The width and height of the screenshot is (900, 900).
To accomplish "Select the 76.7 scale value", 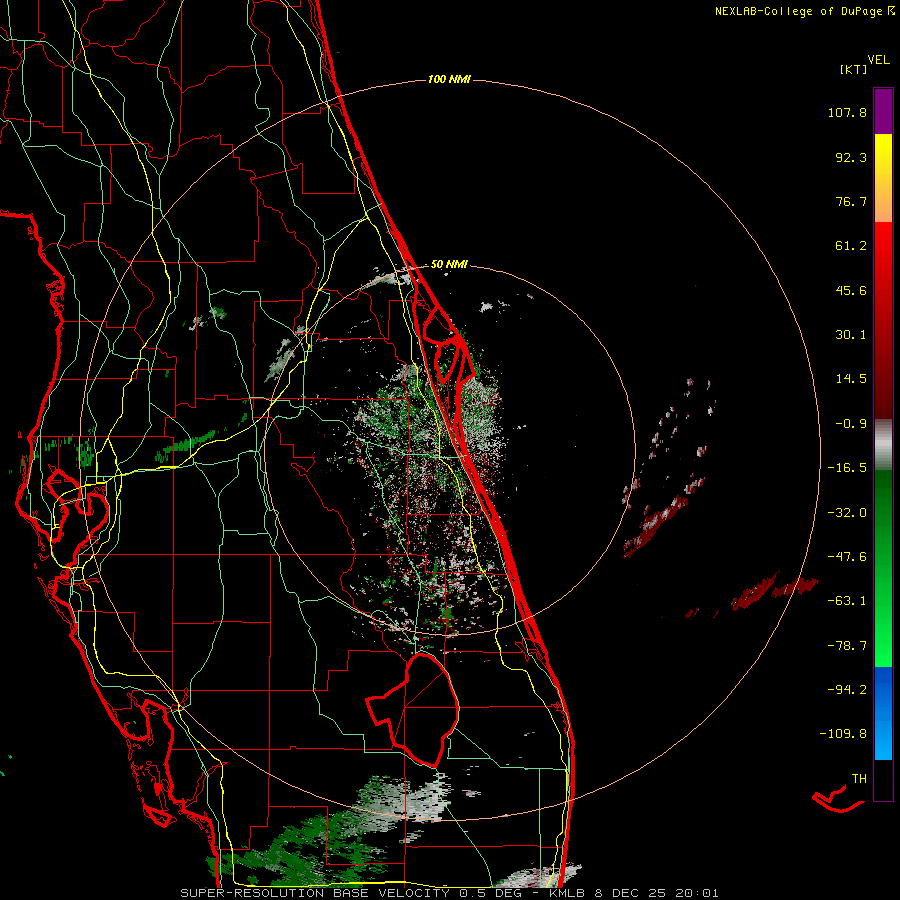I will coord(851,201).
